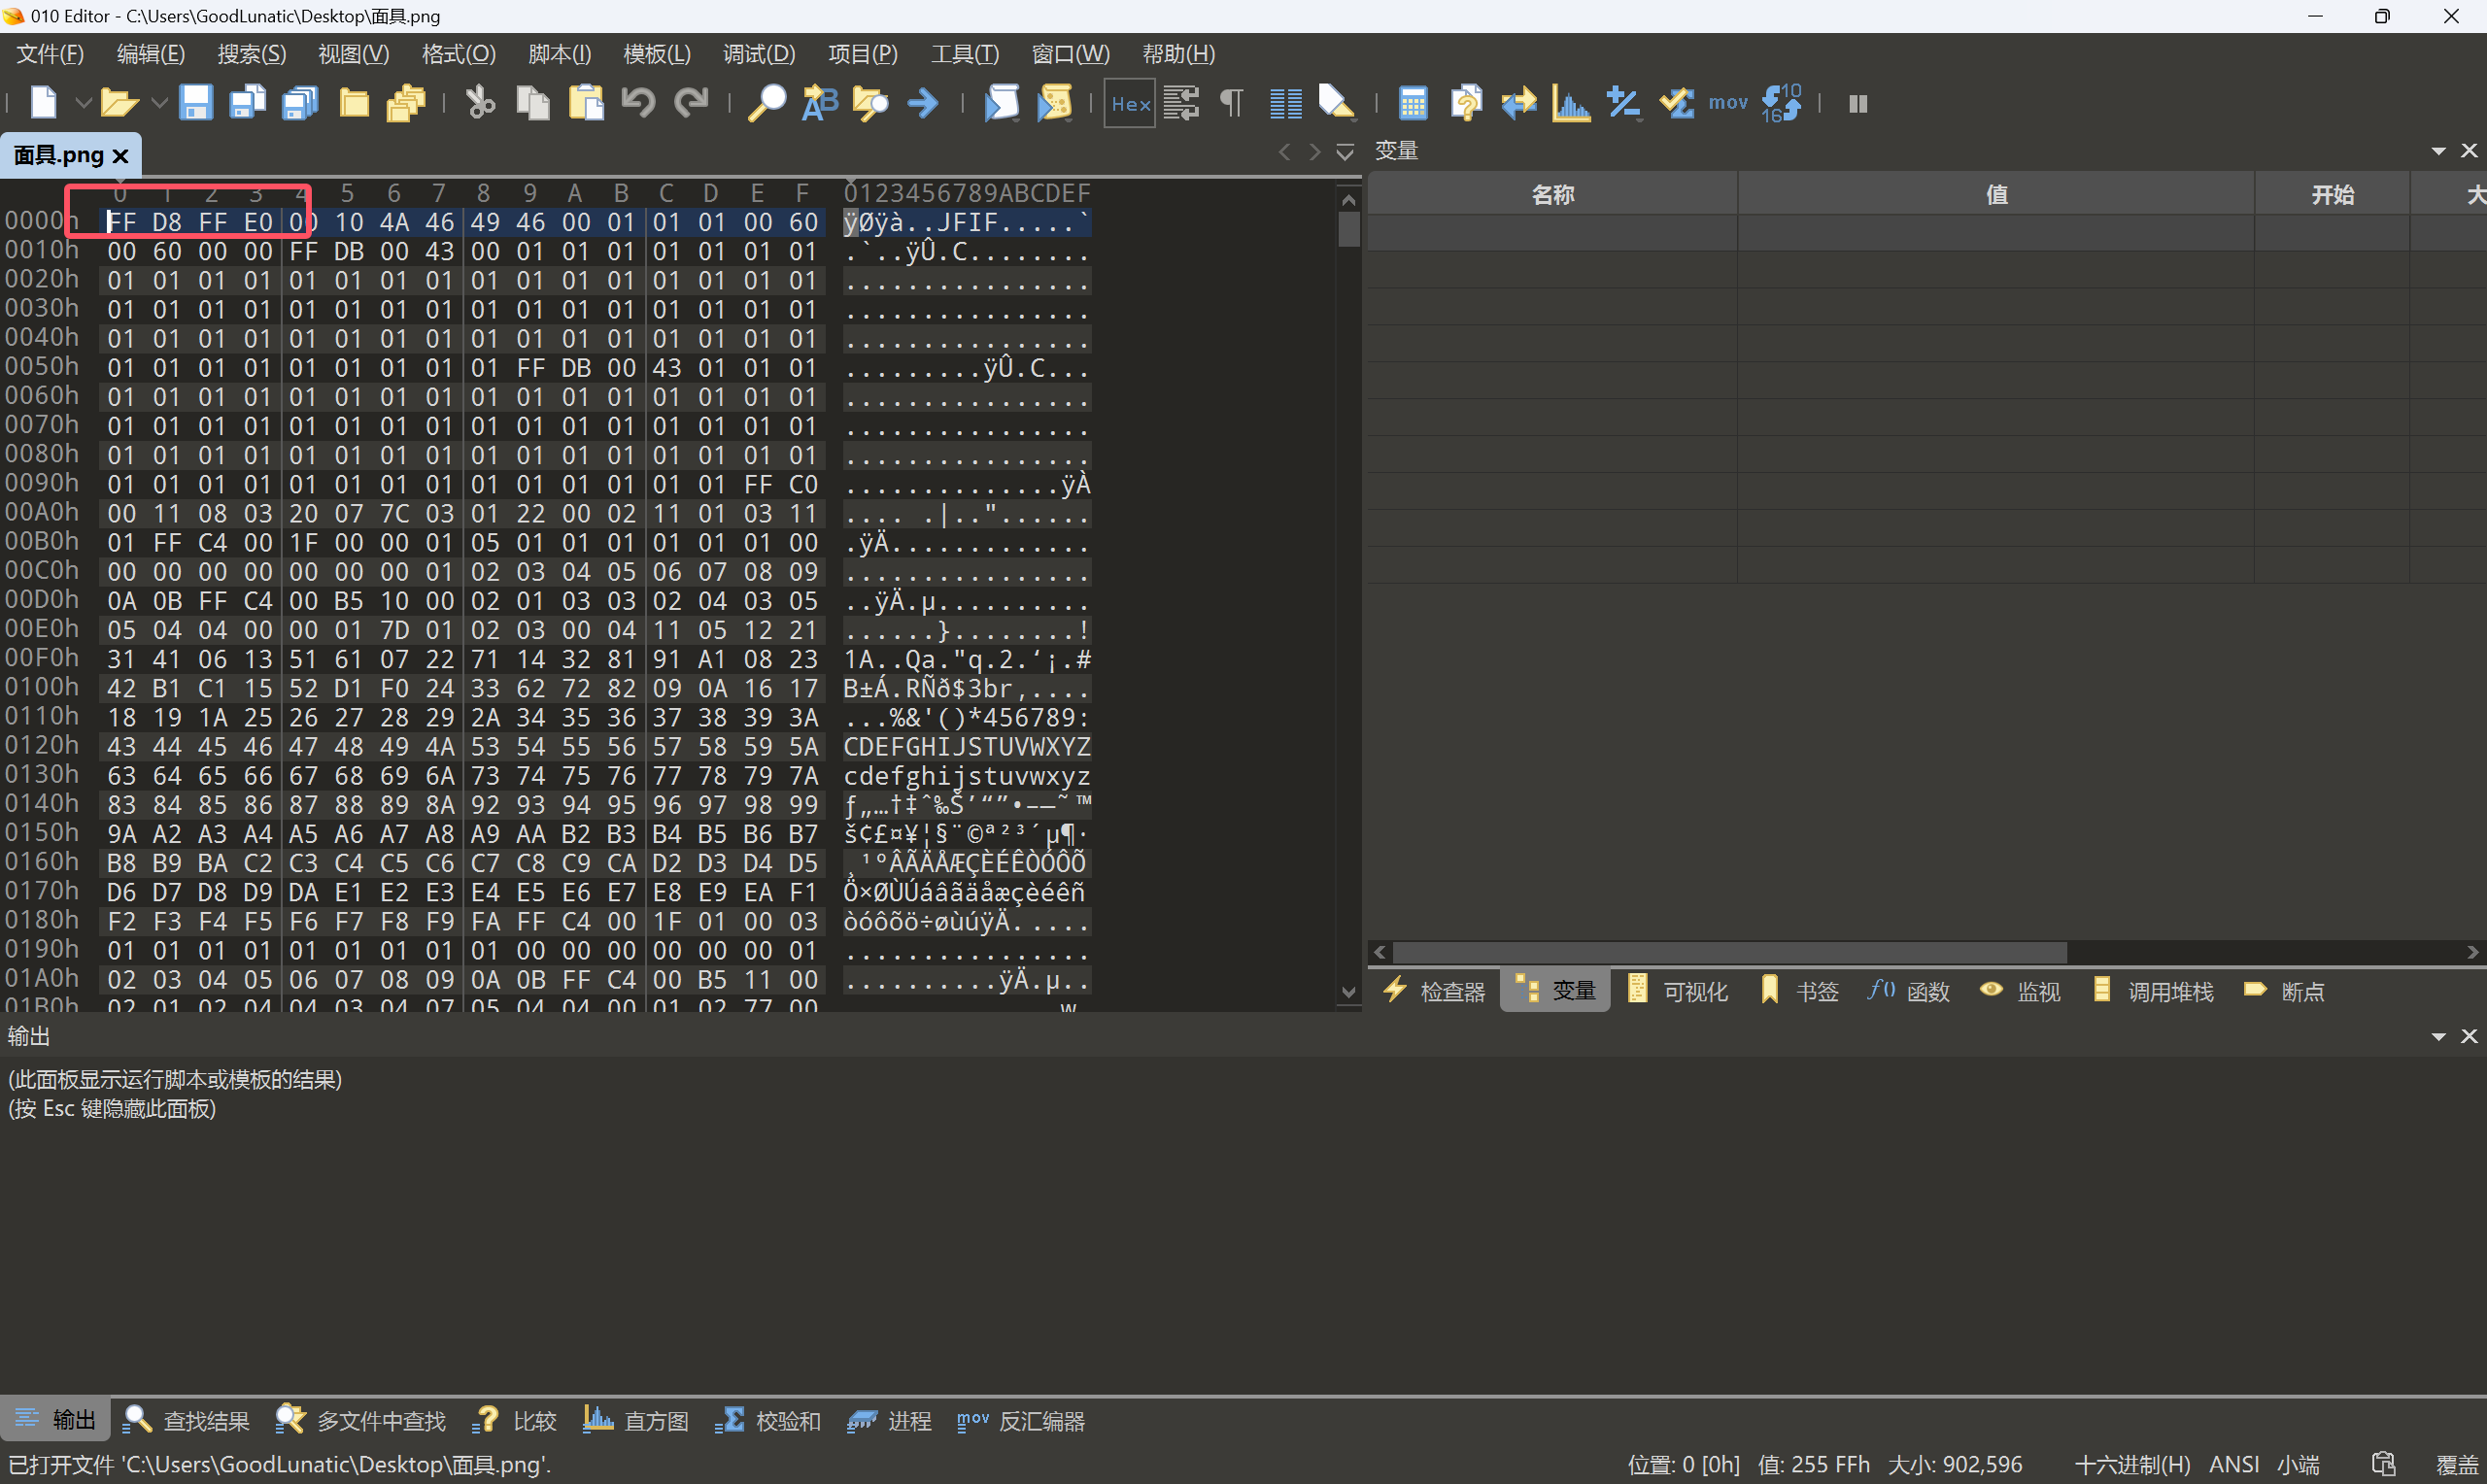The width and height of the screenshot is (2487, 1484).
Task: Click the Open File folder icon
Action: pos(119,103)
